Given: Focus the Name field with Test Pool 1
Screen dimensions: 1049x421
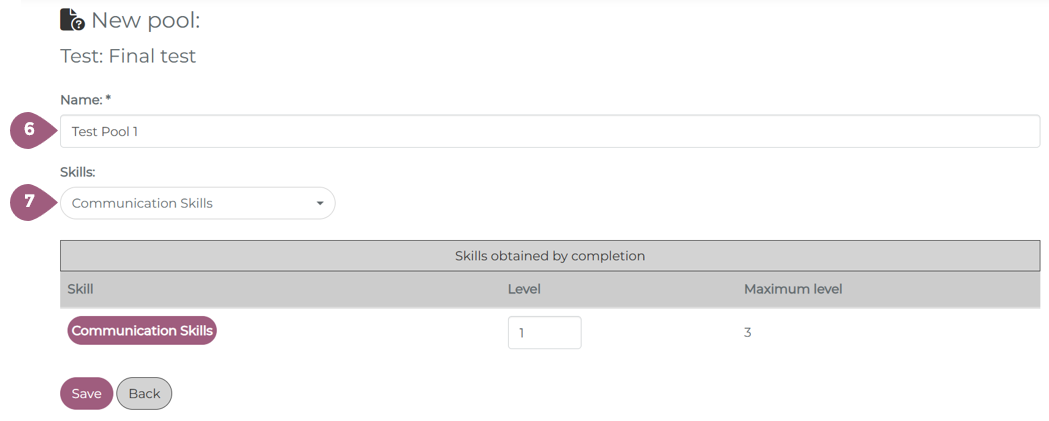Looking at the screenshot, I should 550,131.
